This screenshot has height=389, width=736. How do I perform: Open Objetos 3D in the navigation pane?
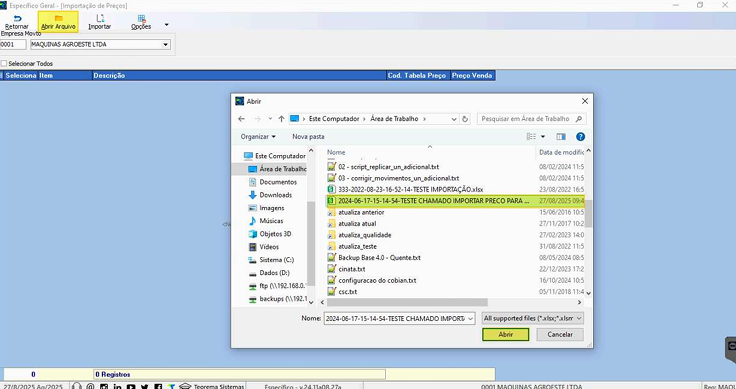[270, 234]
